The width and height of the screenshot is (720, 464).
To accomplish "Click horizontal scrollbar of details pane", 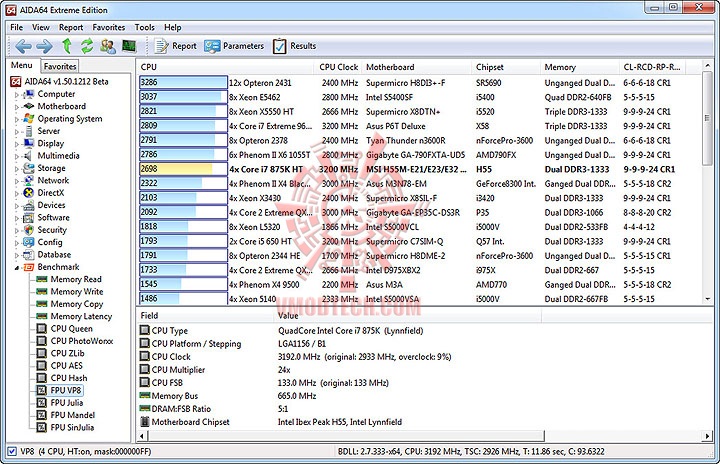I will [346, 436].
